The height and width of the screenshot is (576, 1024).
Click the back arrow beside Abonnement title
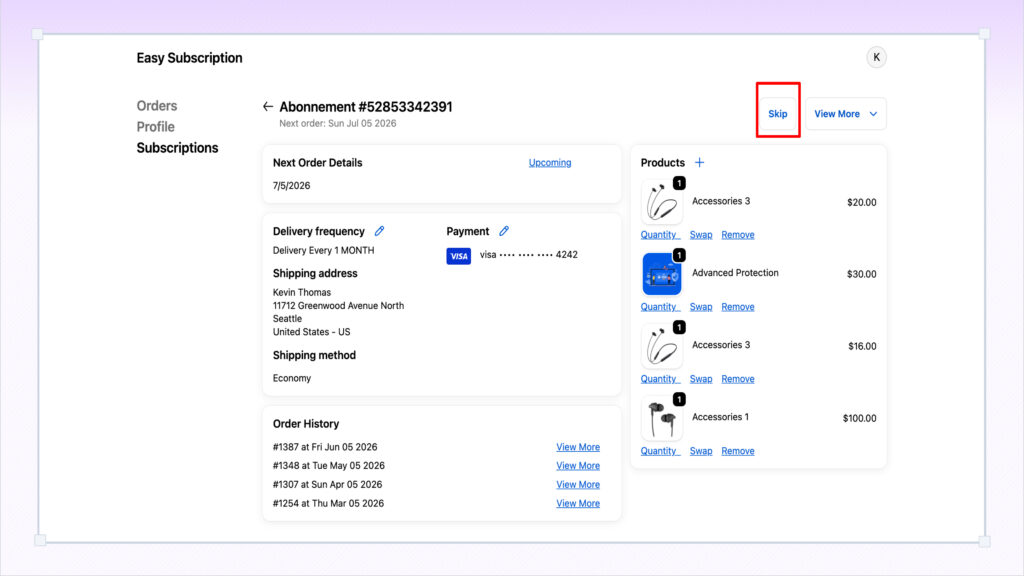click(x=268, y=106)
